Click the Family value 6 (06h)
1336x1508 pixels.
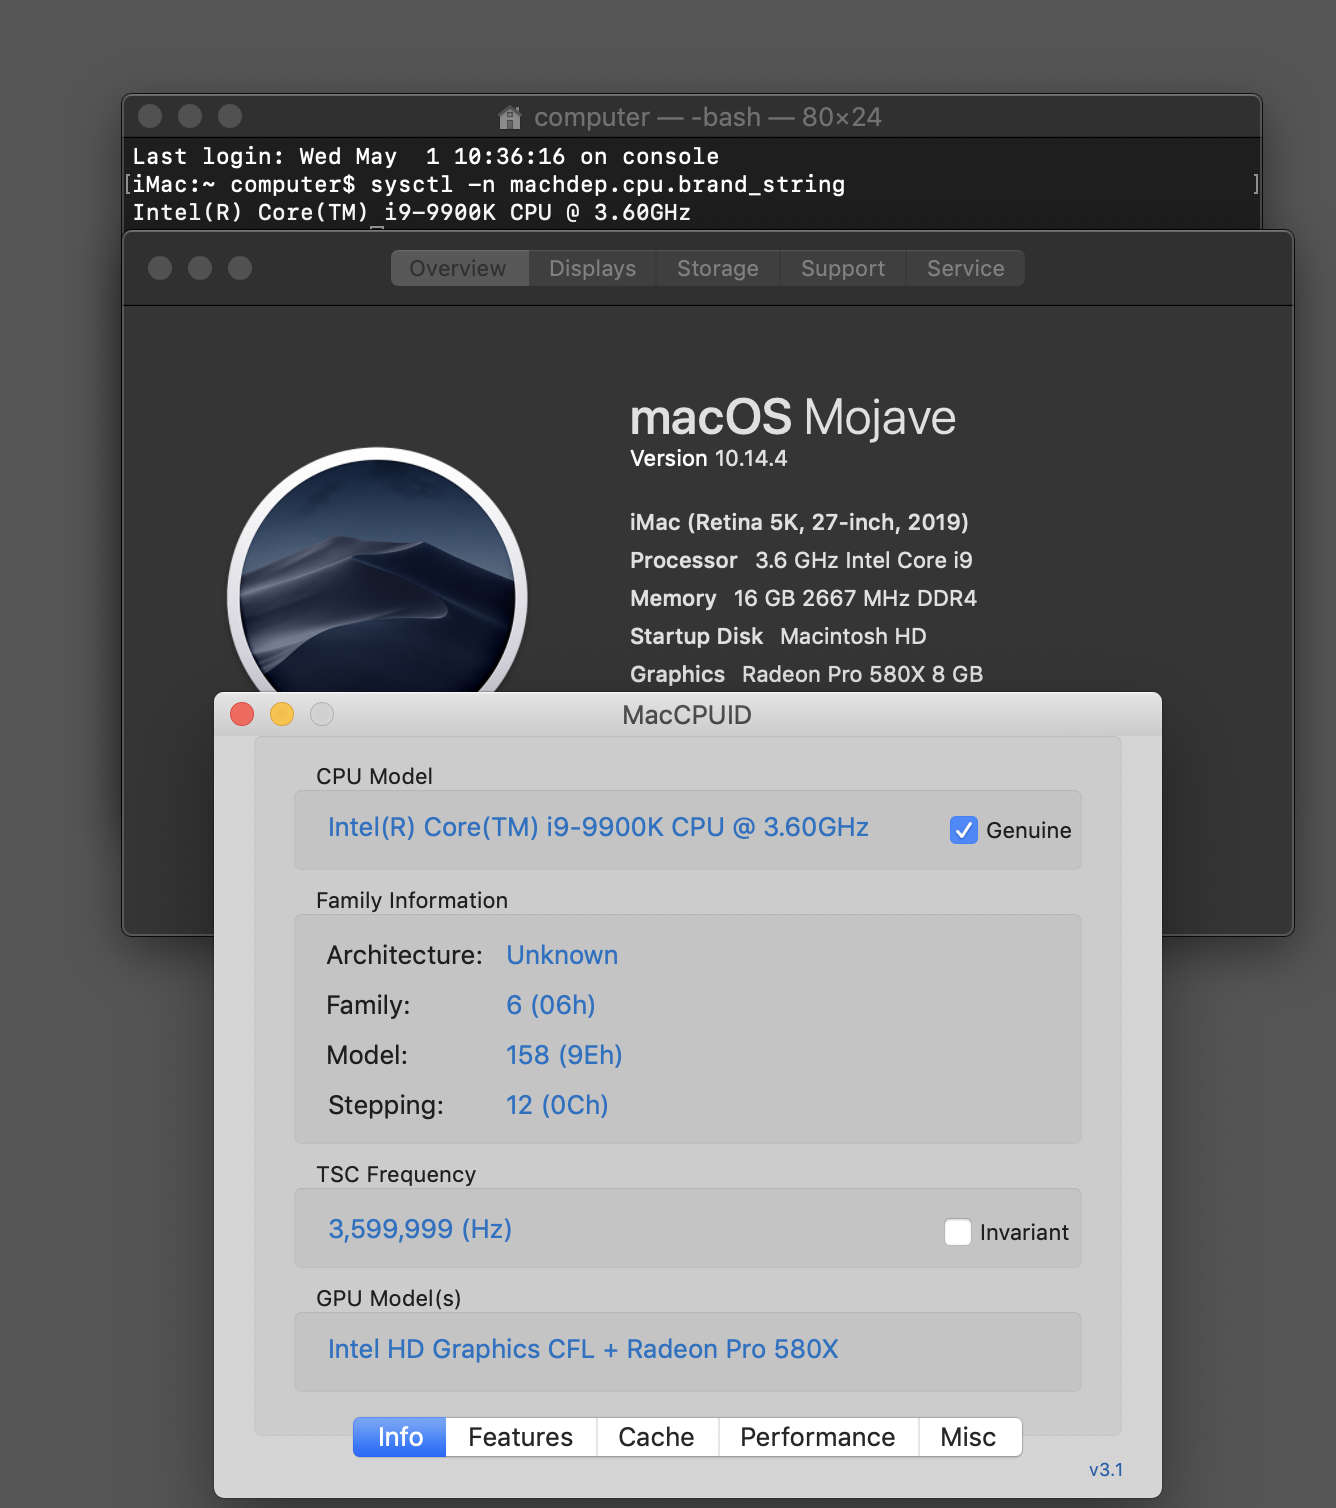pos(551,1005)
